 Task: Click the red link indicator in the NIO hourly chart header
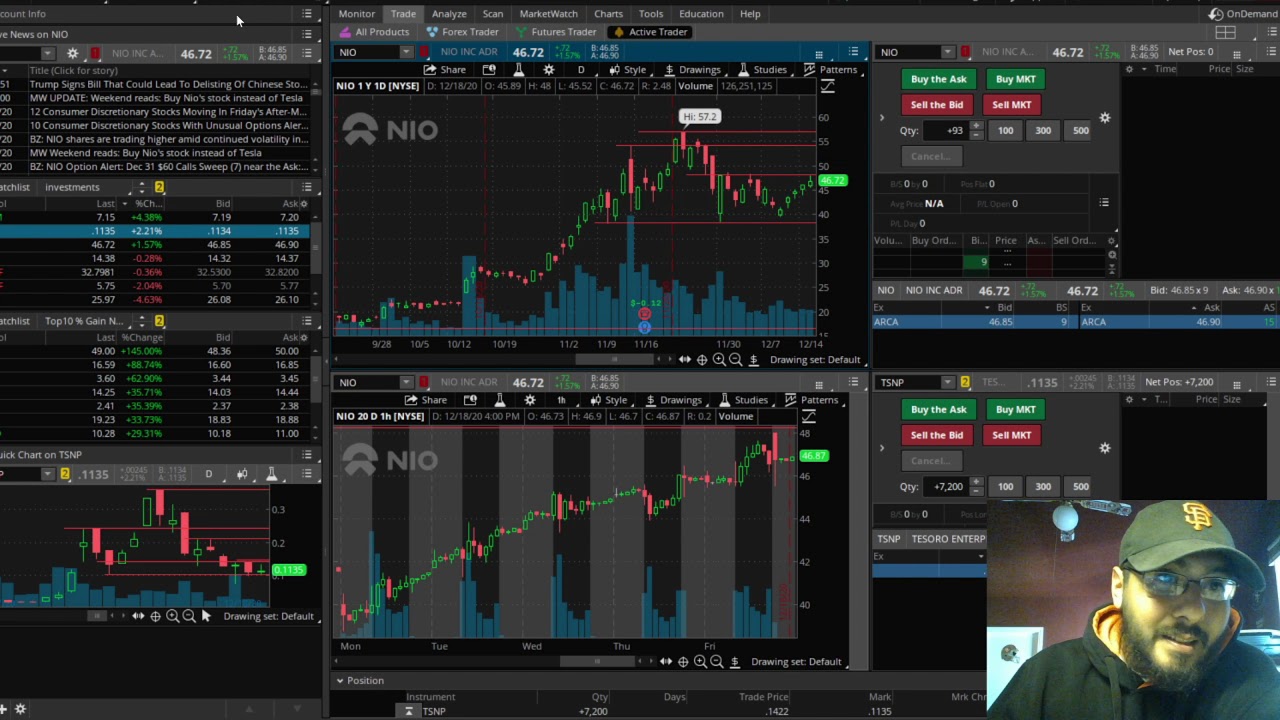tap(423, 382)
